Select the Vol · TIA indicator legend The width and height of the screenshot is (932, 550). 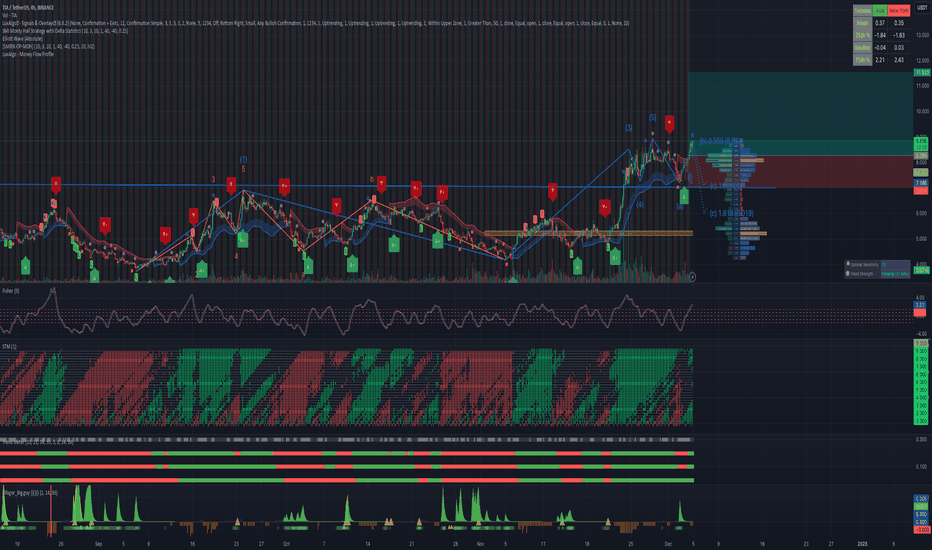(x=10, y=15)
